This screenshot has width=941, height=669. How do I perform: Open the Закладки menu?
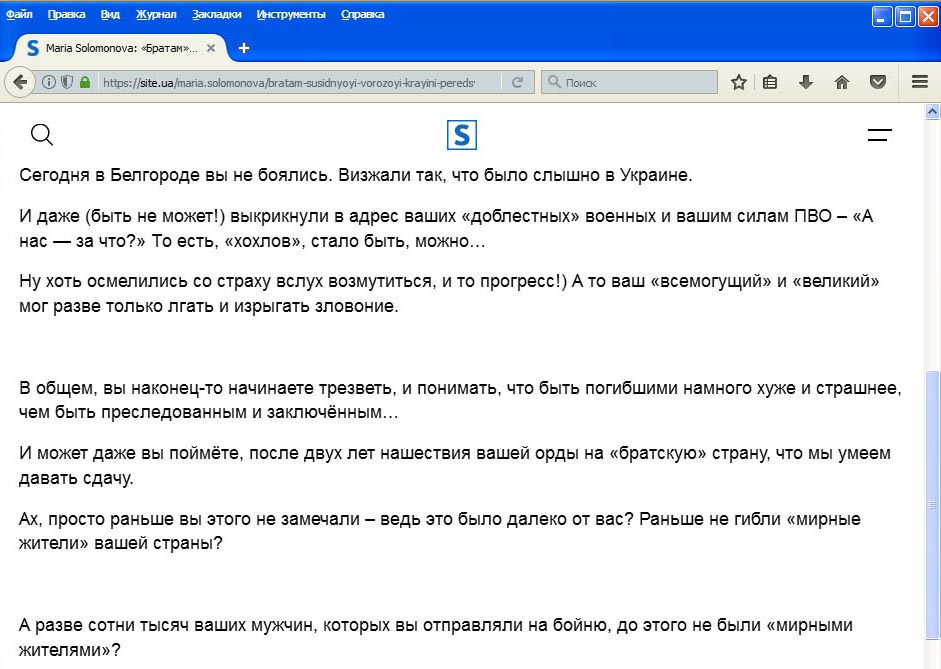click(217, 14)
